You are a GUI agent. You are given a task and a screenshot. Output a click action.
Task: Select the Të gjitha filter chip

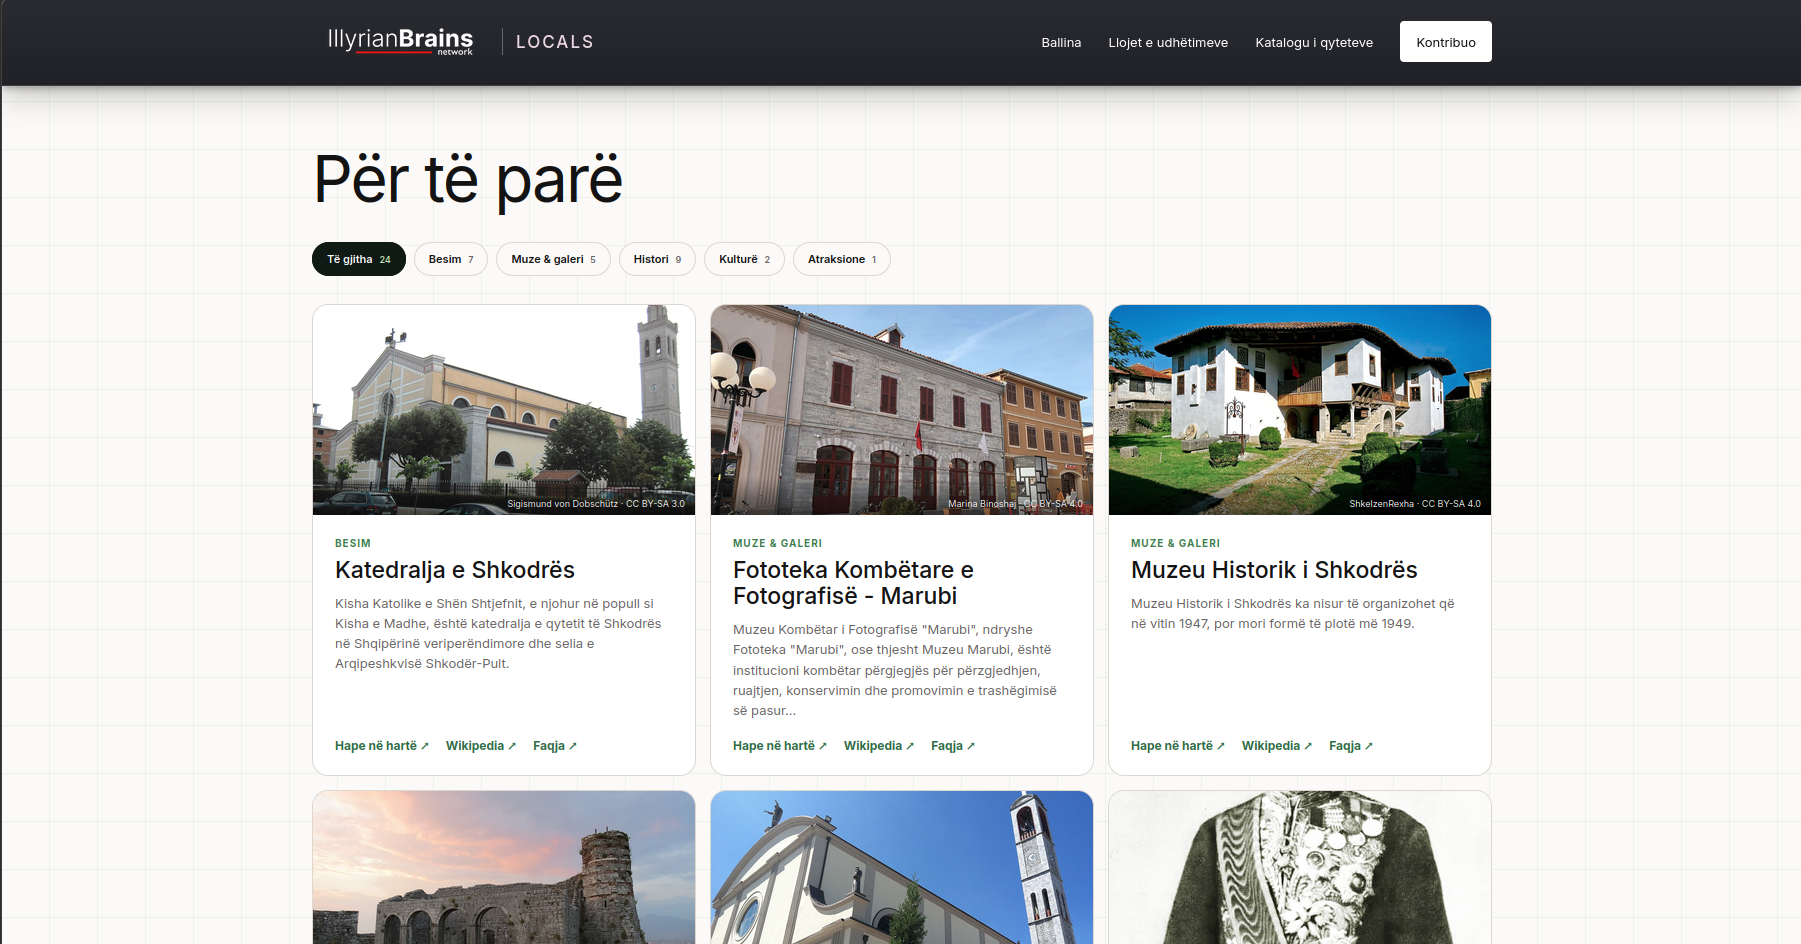tap(359, 259)
